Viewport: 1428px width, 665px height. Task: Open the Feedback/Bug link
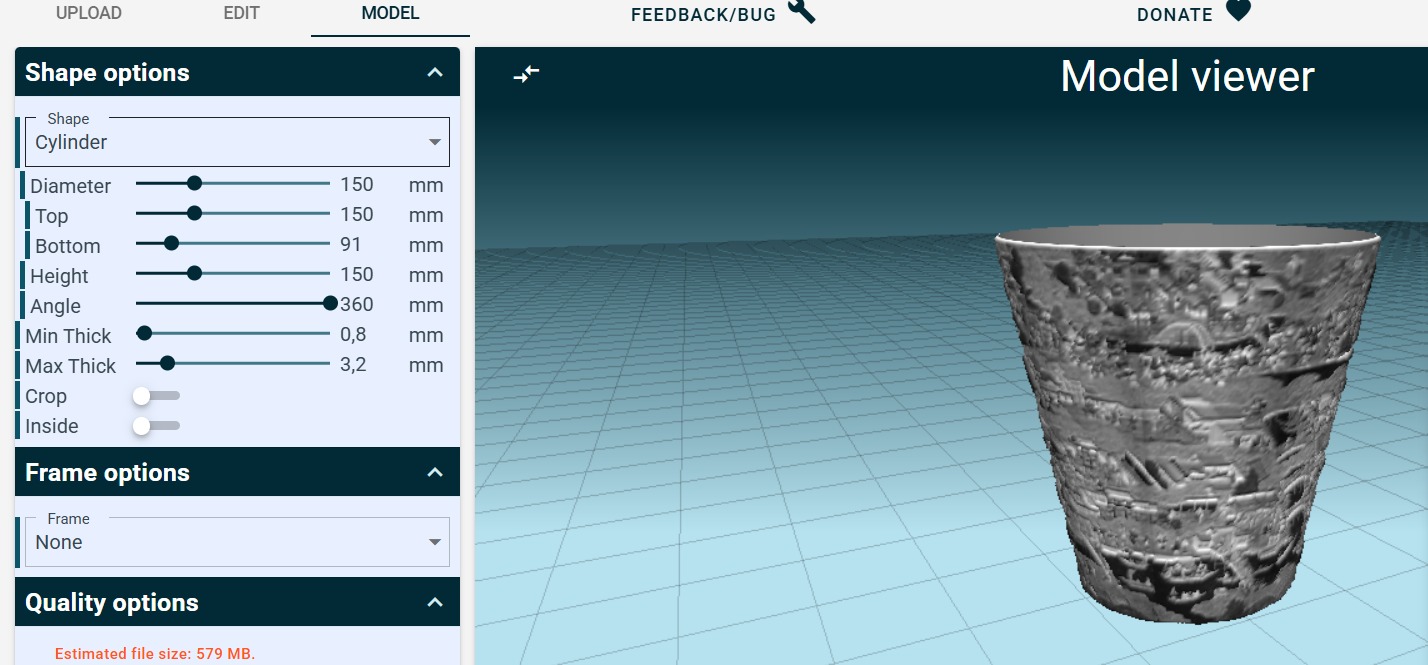(x=703, y=15)
